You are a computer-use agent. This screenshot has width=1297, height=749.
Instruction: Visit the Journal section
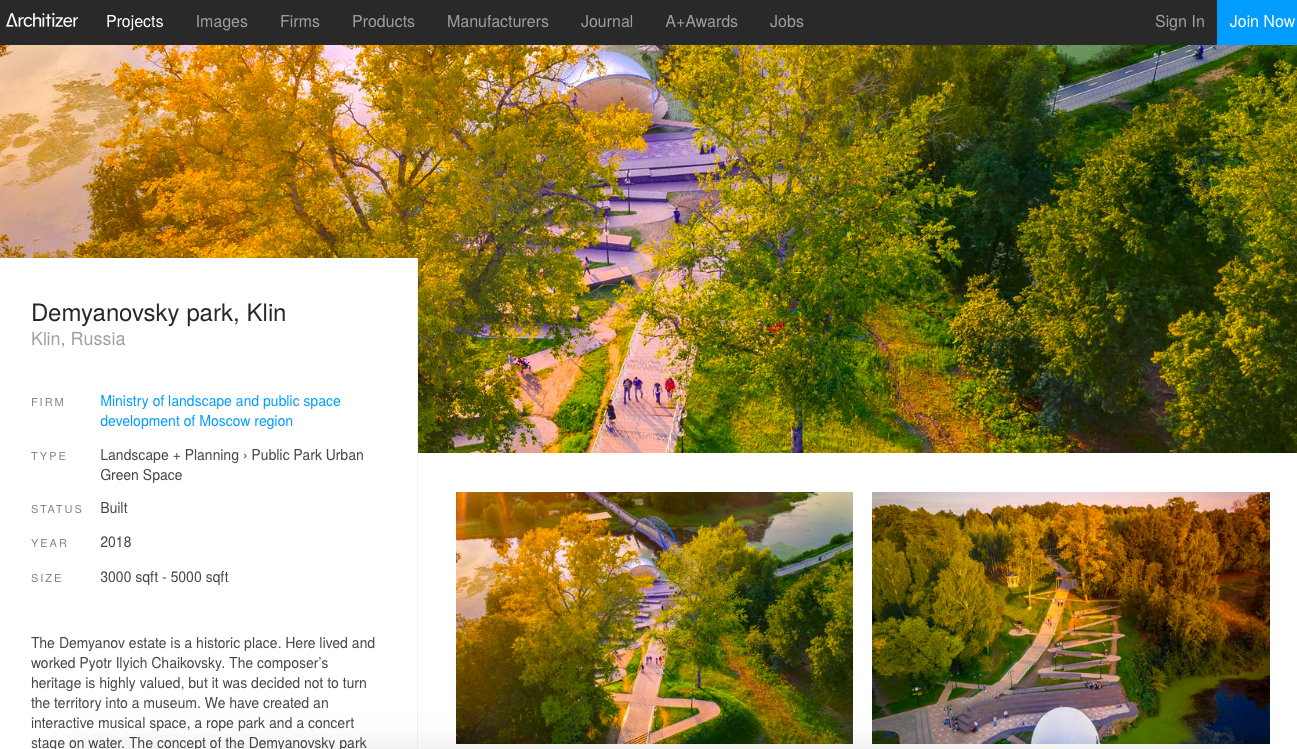(x=607, y=21)
